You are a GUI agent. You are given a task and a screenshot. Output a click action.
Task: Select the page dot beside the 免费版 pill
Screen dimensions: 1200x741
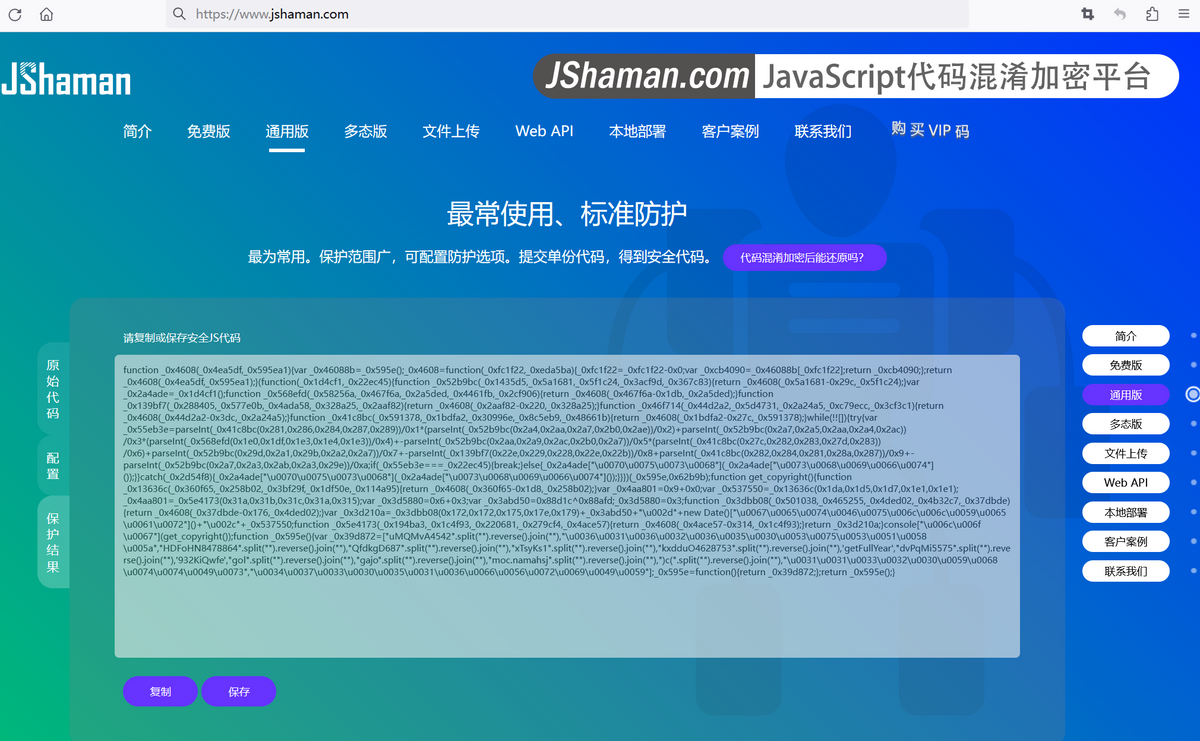[1194, 366]
